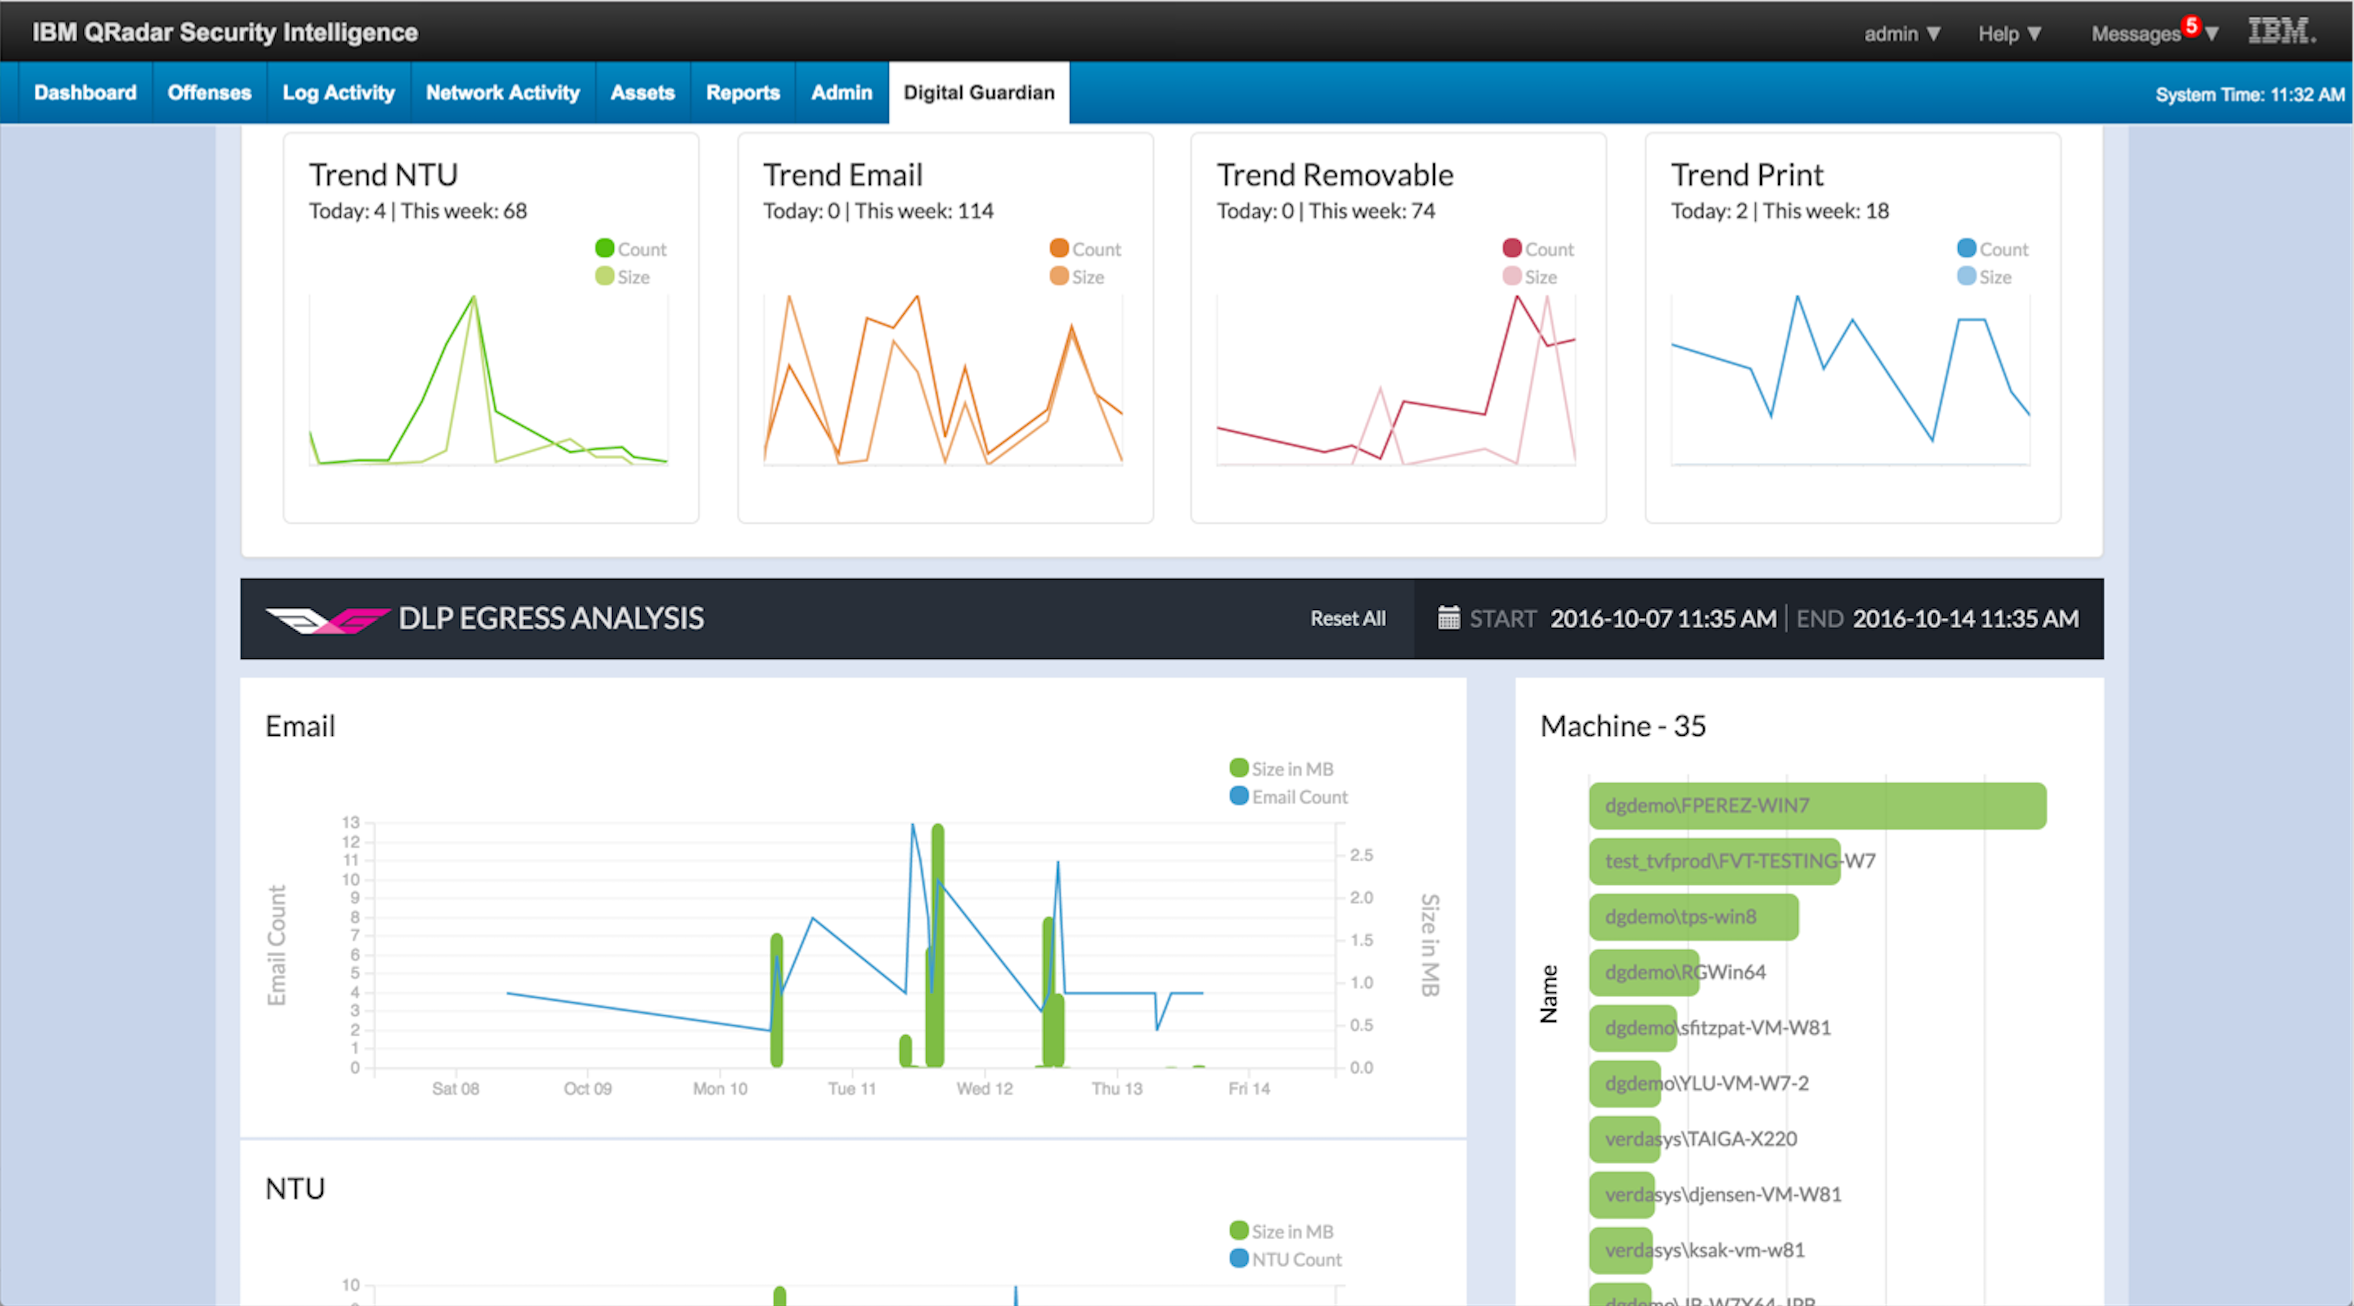The image size is (2354, 1306).
Task: Open the Offenses tab
Action: pos(209,92)
